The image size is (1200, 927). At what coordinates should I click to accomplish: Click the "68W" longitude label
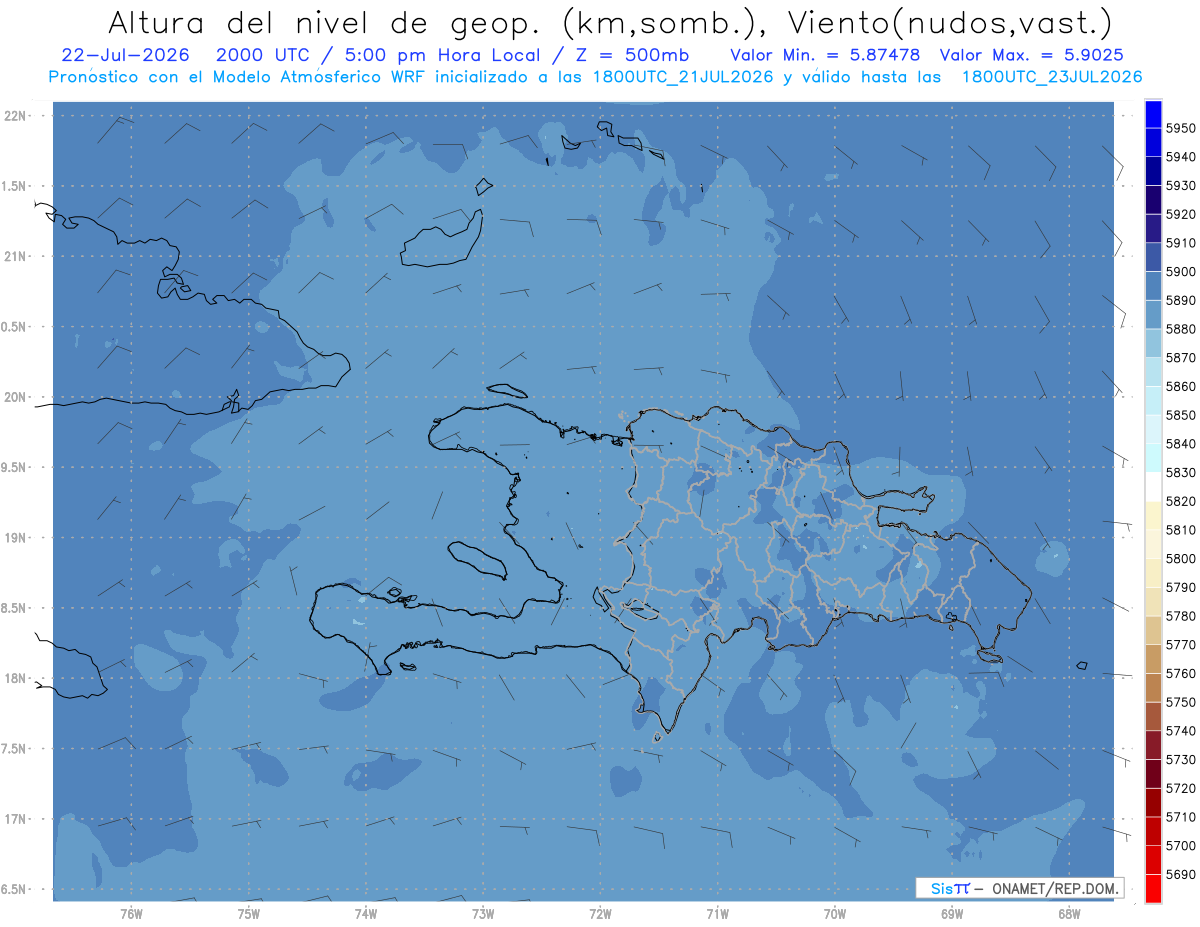pyautogui.click(x=1069, y=913)
